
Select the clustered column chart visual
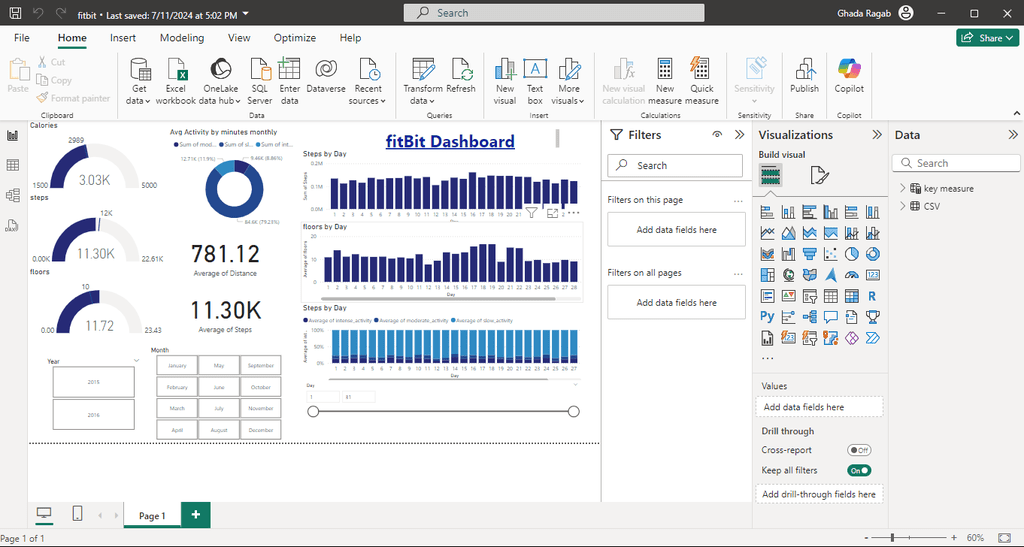click(x=830, y=212)
